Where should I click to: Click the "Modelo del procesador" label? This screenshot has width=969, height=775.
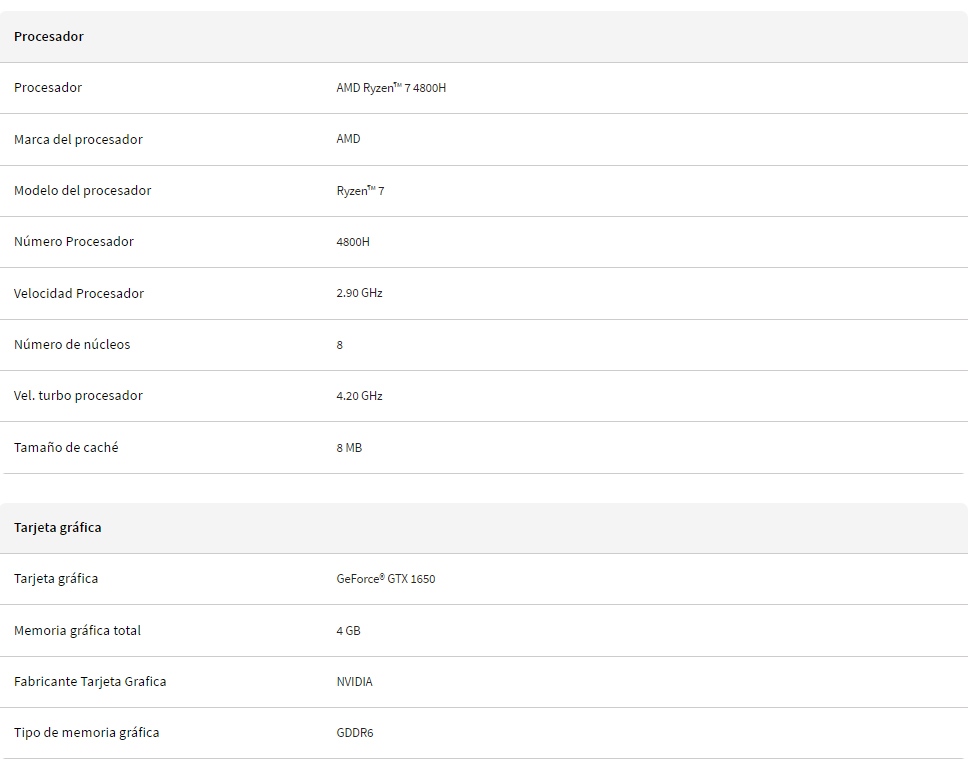coord(82,190)
